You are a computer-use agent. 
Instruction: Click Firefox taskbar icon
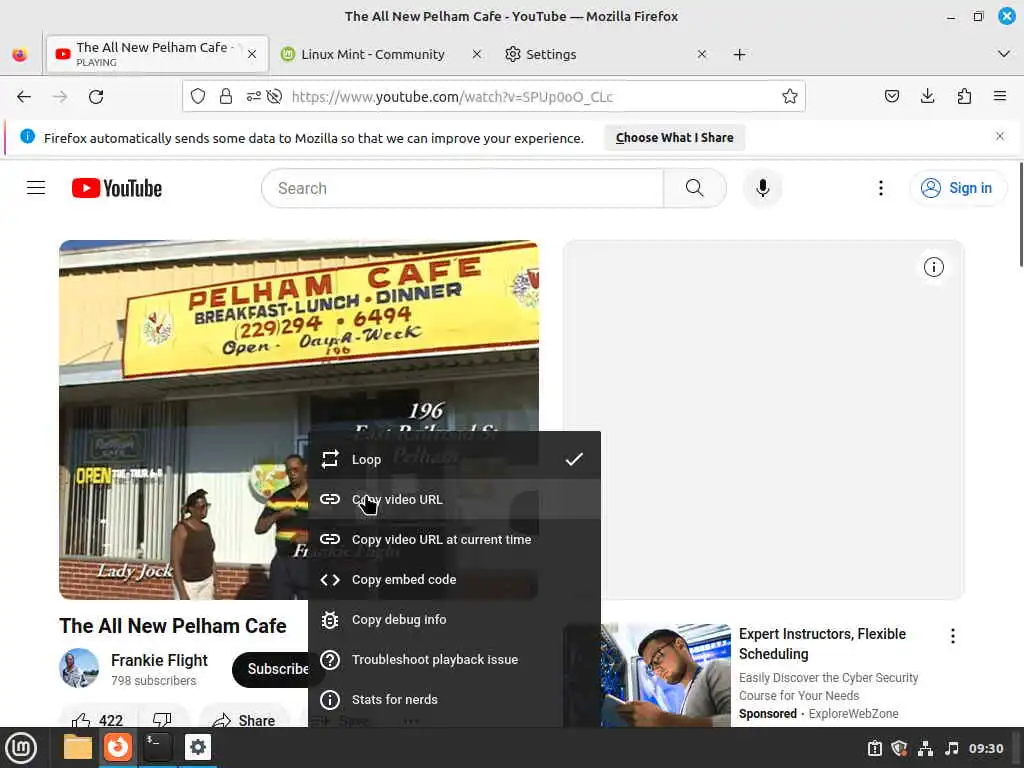pos(118,747)
